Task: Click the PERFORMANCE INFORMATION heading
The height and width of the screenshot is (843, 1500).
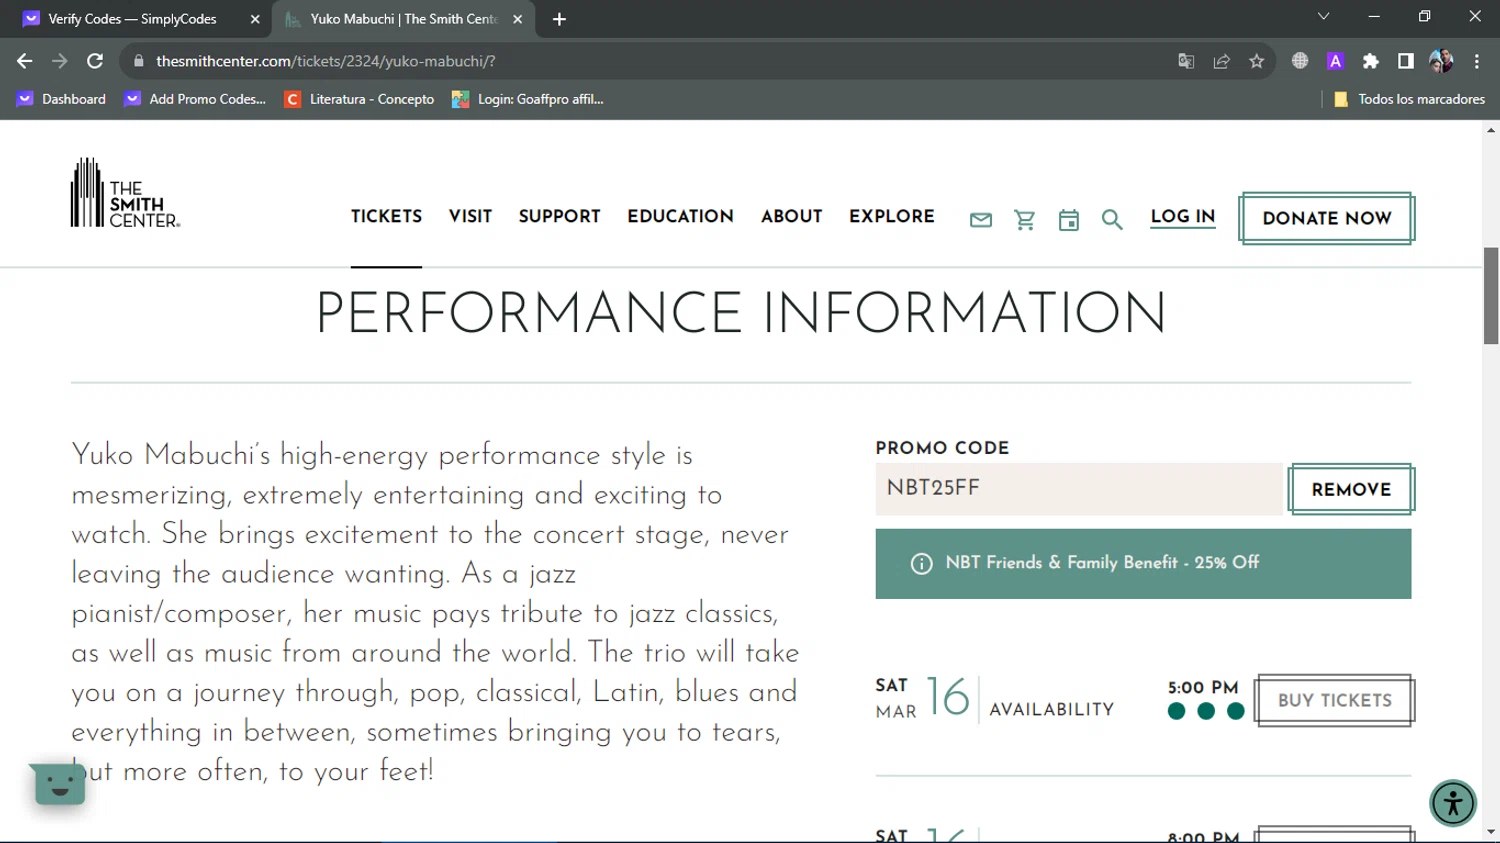Action: pos(741,313)
